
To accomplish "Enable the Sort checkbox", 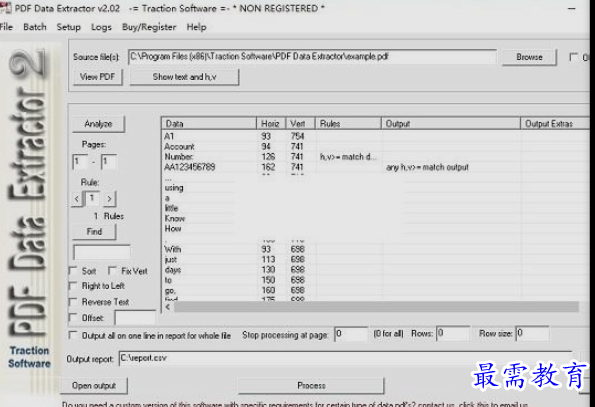I will pyautogui.click(x=73, y=271).
